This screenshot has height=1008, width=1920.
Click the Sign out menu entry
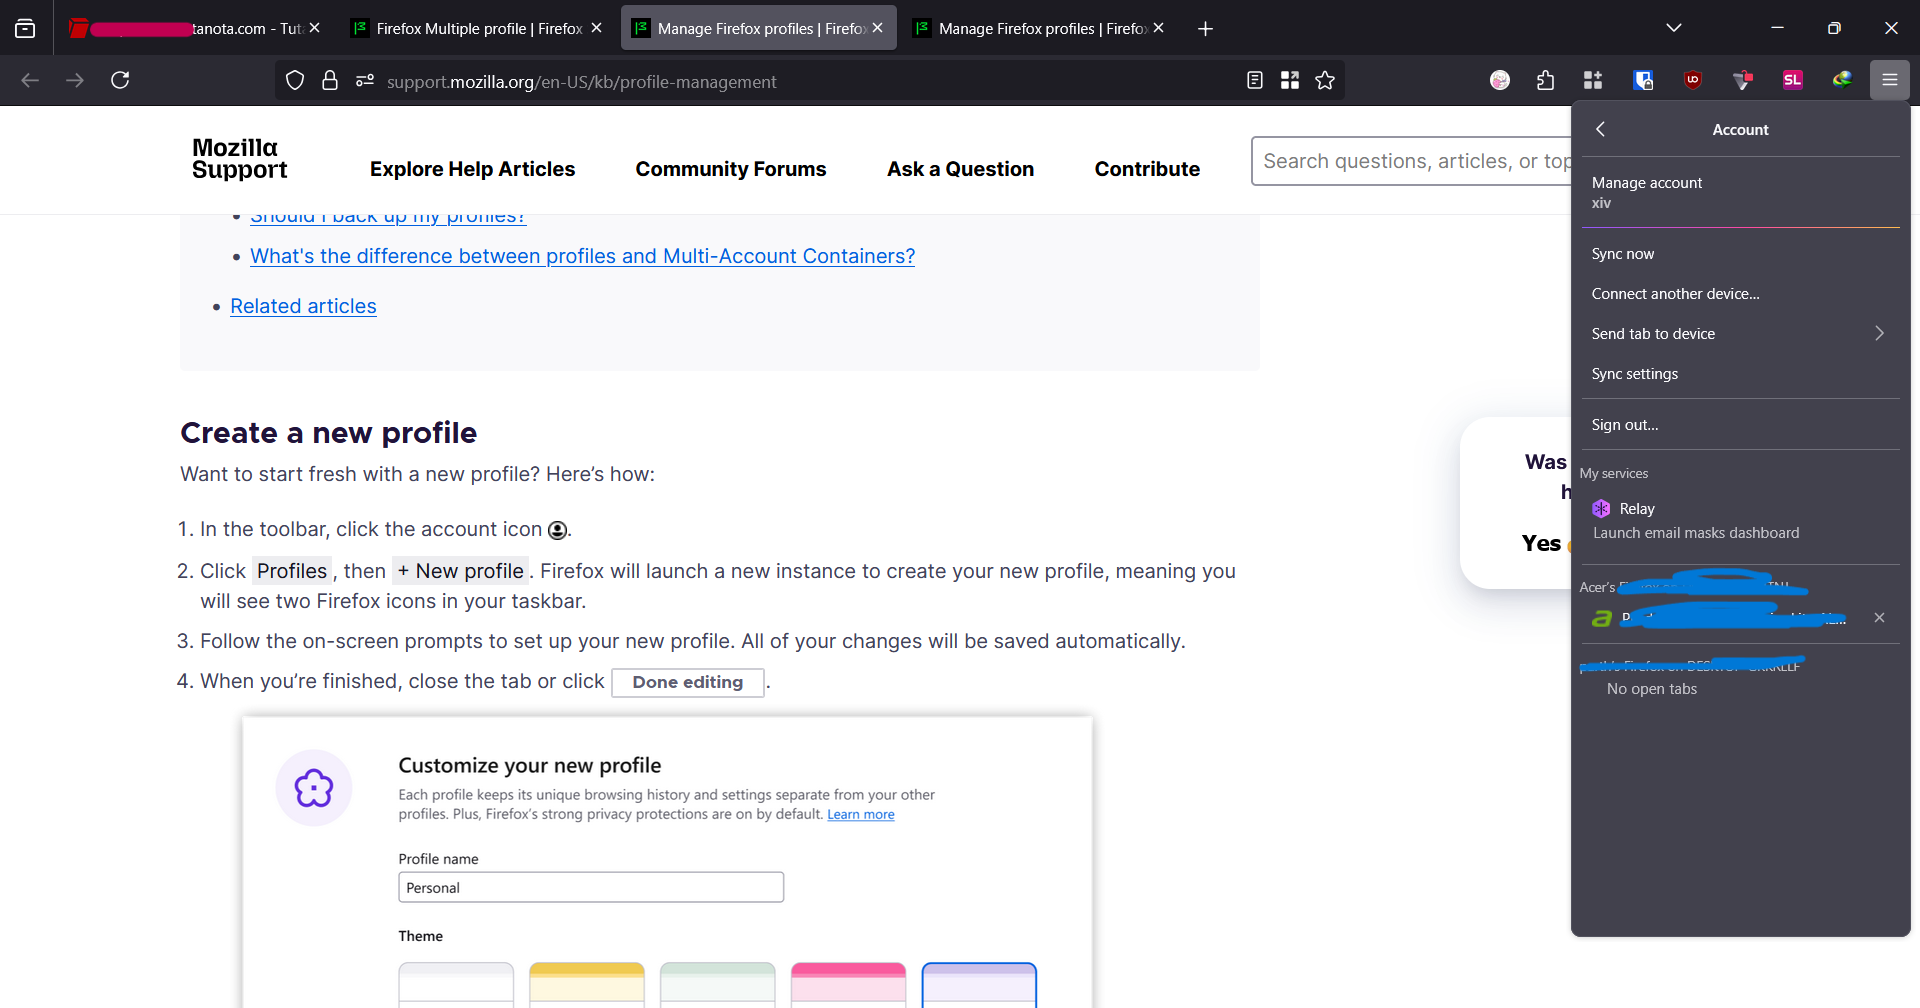pyautogui.click(x=1624, y=425)
